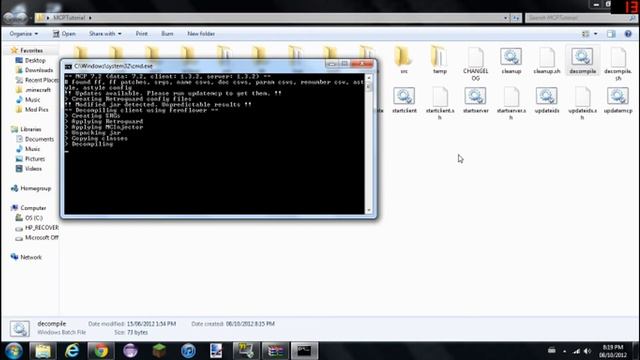Open the volume control in tray

587,351
